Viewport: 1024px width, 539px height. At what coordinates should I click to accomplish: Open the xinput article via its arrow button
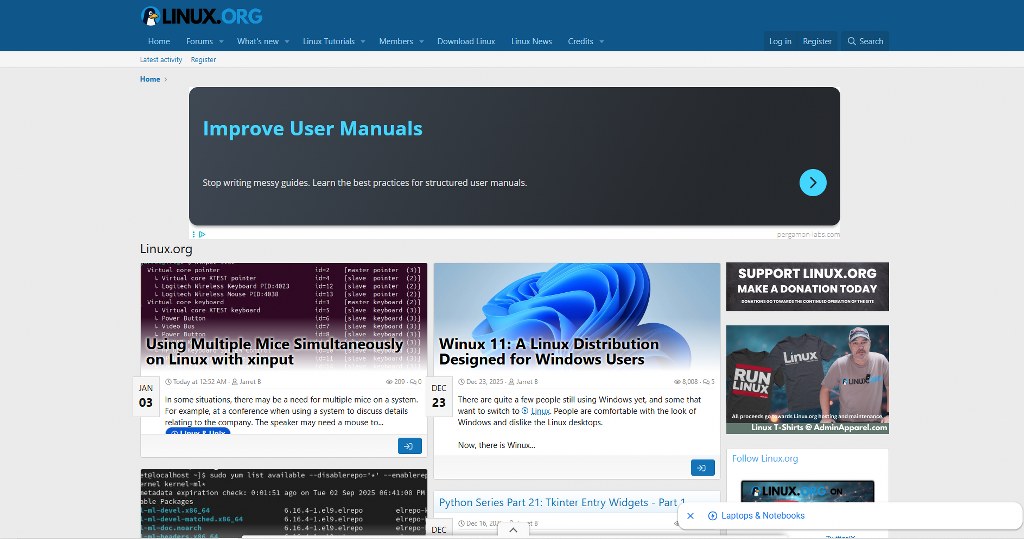(409, 446)
